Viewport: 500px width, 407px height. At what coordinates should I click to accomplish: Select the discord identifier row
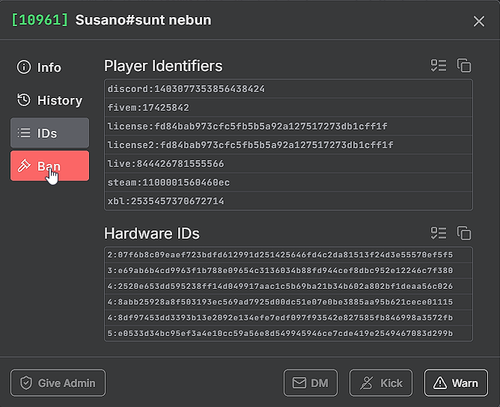(x=288, y=89)
